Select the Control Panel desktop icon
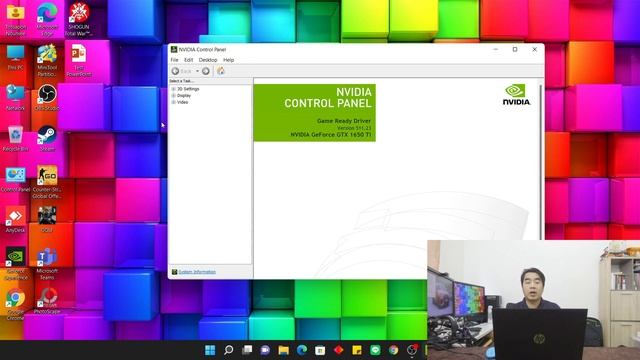The image size is (640, 360). (x=16, y=180)
